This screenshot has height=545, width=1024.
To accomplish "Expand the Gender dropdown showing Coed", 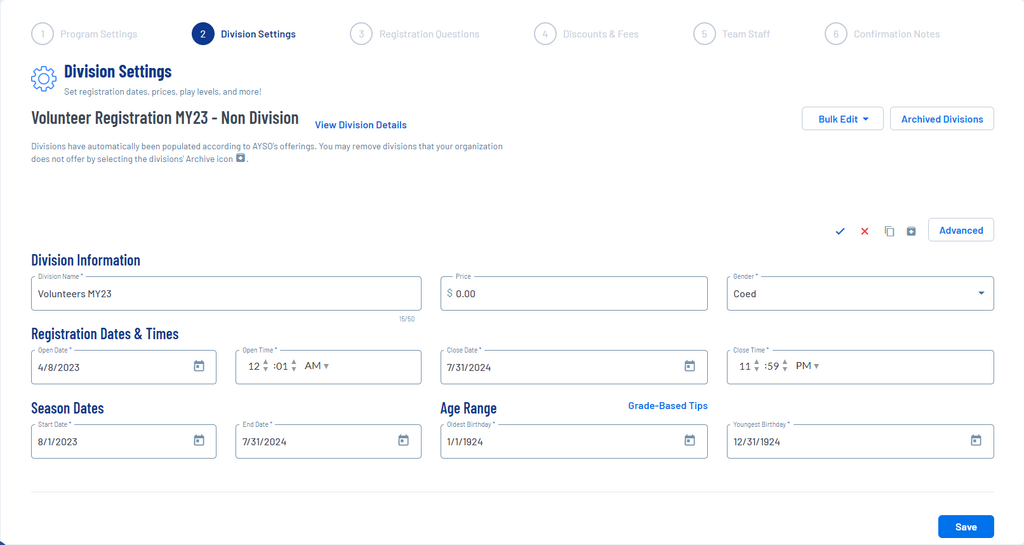I will [860, 294].
